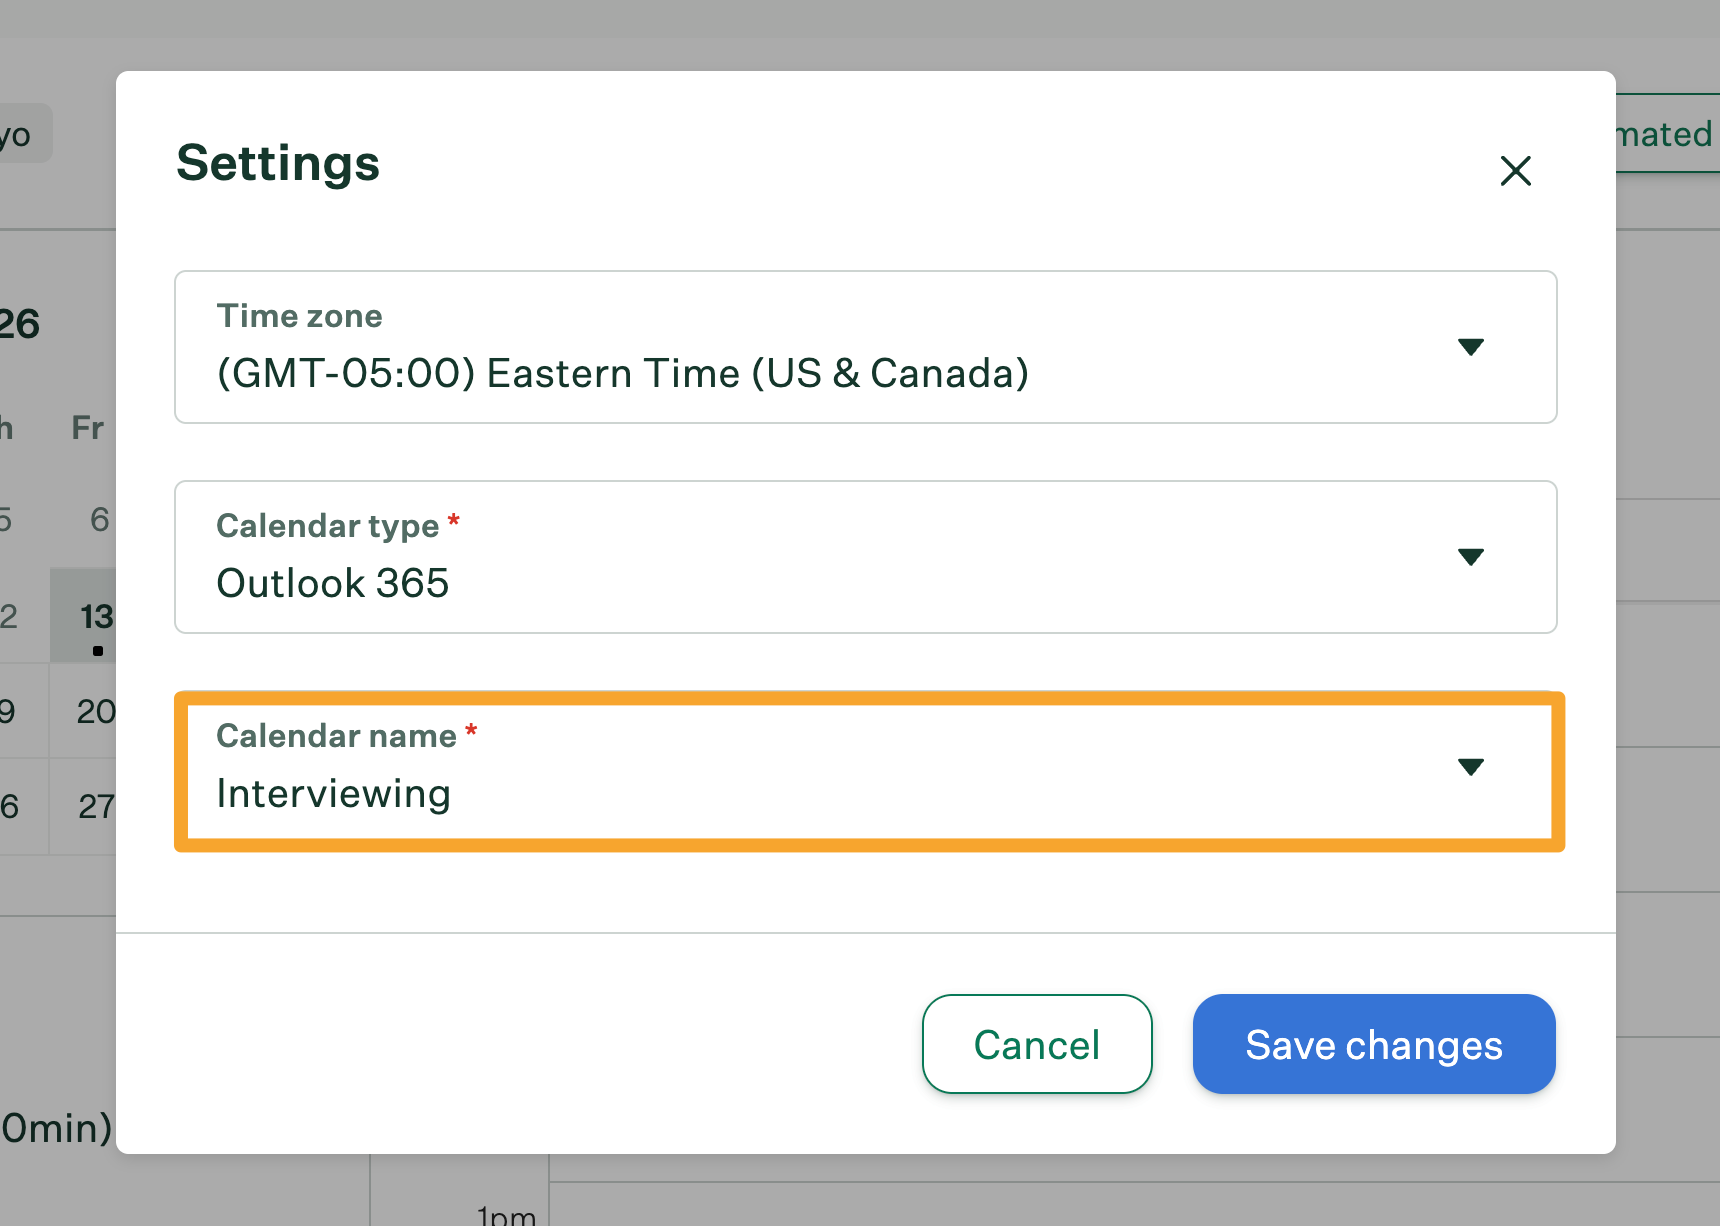This screenshot has width=1720, height=1226.
Task: Click the Calendar type field label
Action: [x=327, y=526]
